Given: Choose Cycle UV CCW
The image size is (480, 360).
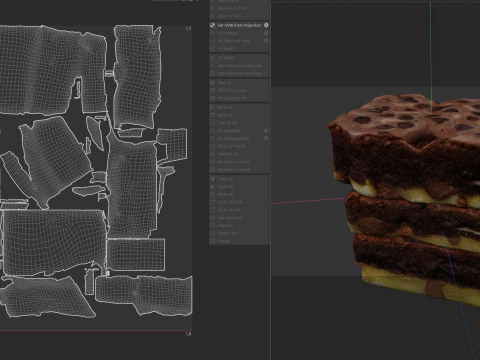Looking at the screenshot, I should coord(239,202).
